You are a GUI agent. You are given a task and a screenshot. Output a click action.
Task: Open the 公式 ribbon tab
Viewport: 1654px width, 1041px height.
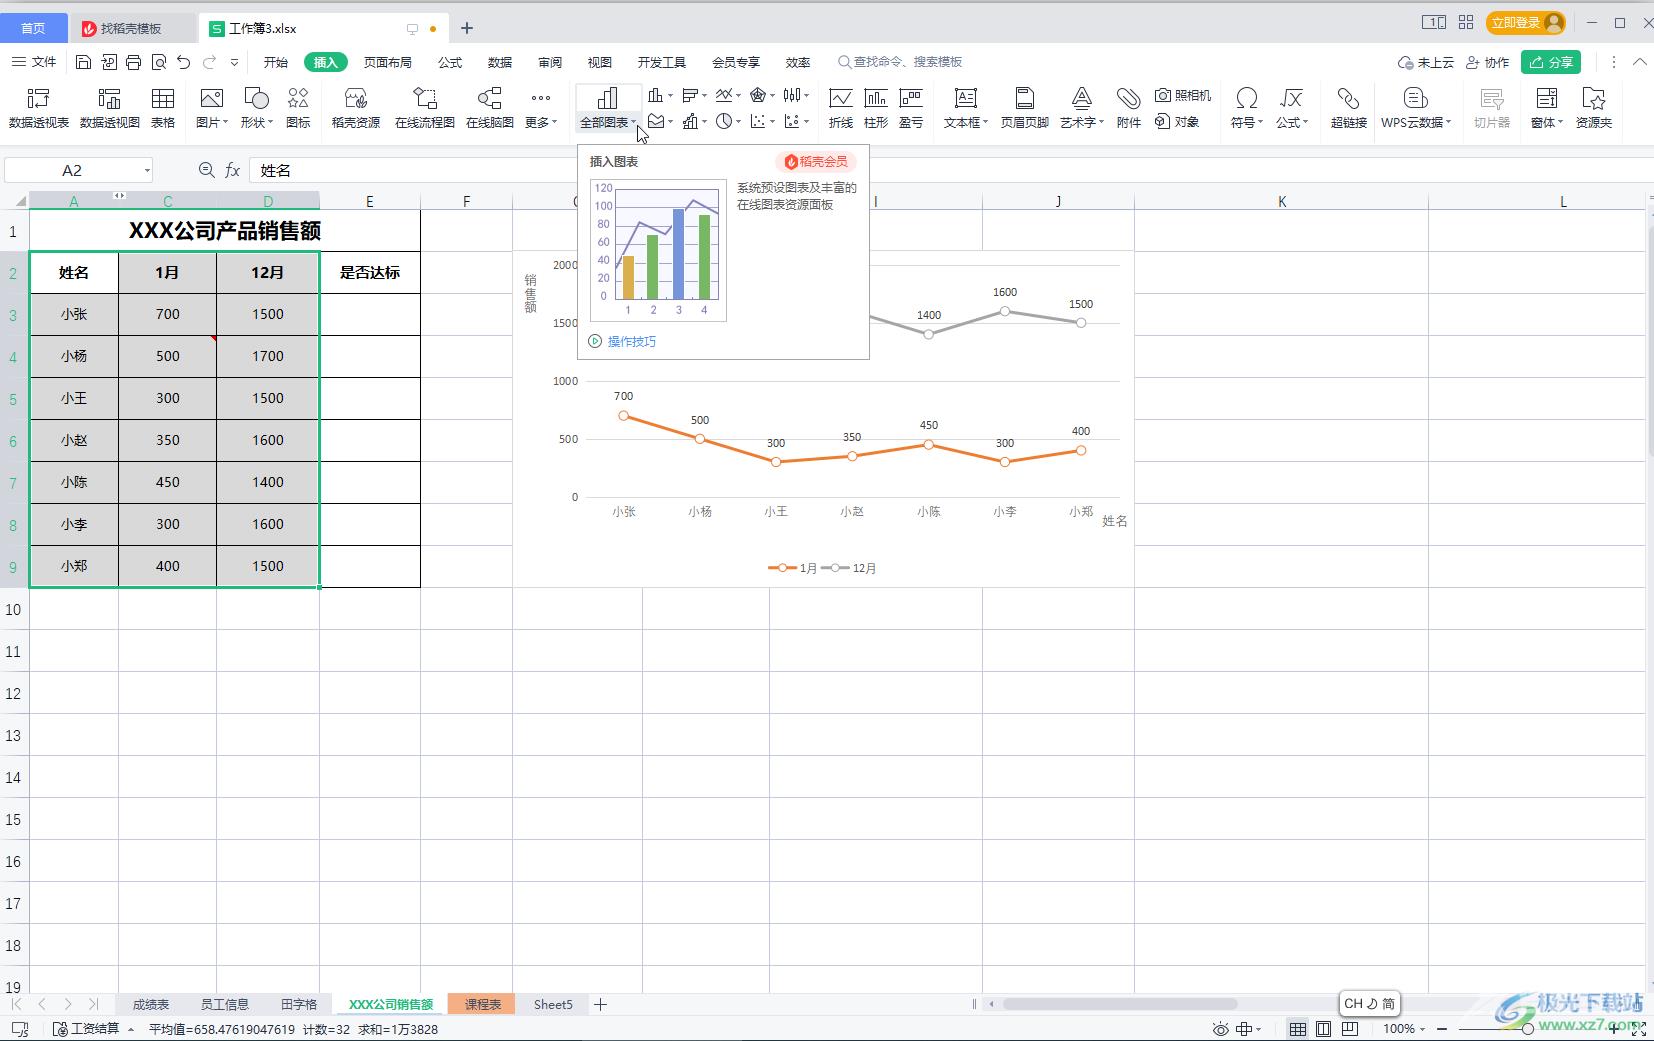(x=450, y=62)
